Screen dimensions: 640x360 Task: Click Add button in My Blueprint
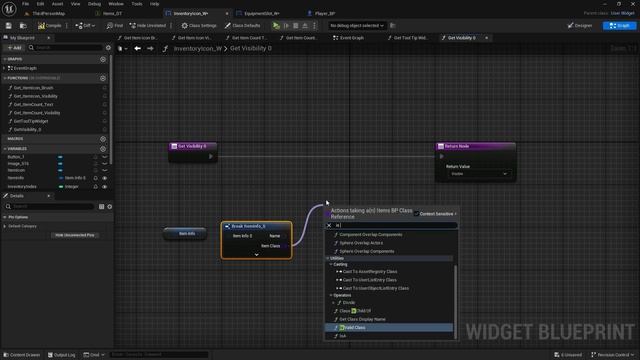click(x=14, y=48)
